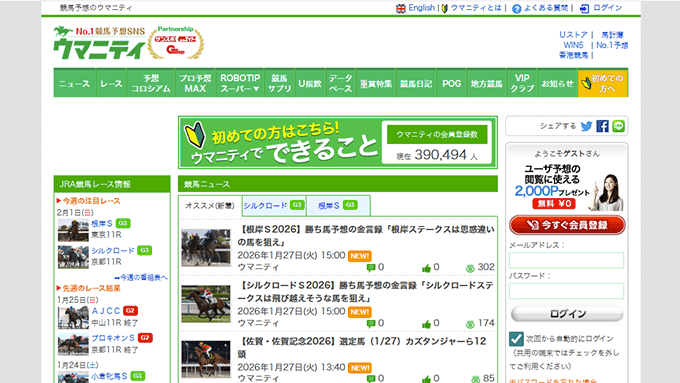Image resolution: width=680 pixels, height=383 pixels.
Task: Open the Twitter share icon
Action: coord(586,126)
